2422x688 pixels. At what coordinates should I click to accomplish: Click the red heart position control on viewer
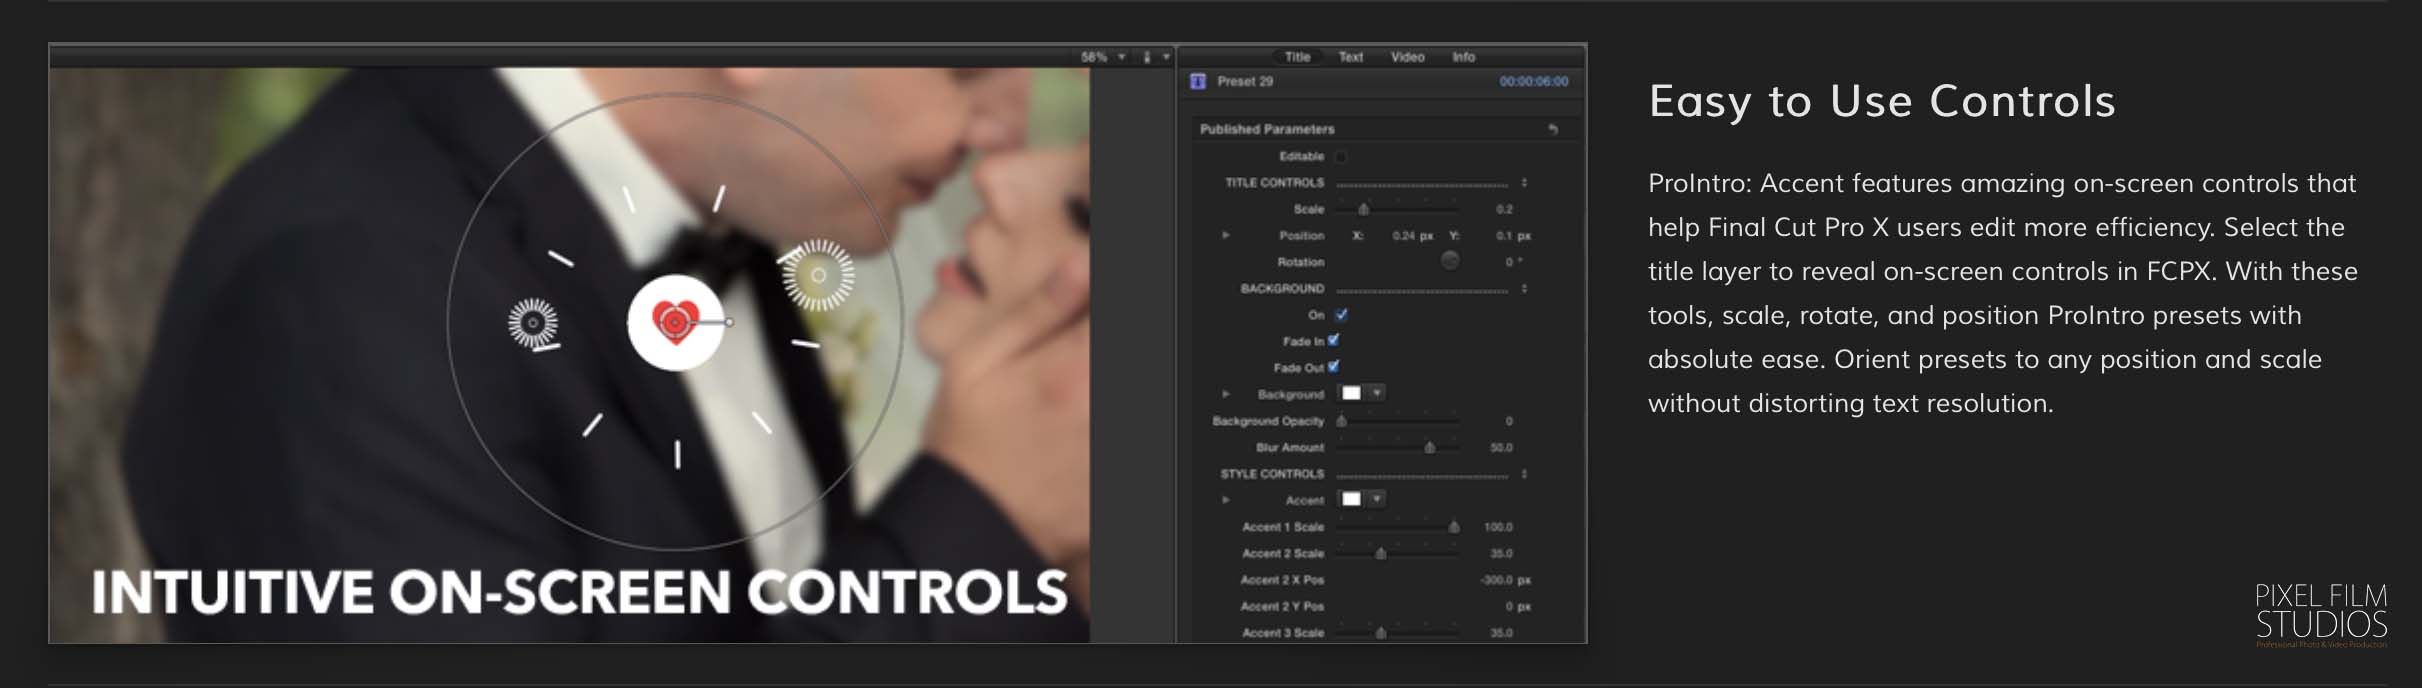coord(675,322)
